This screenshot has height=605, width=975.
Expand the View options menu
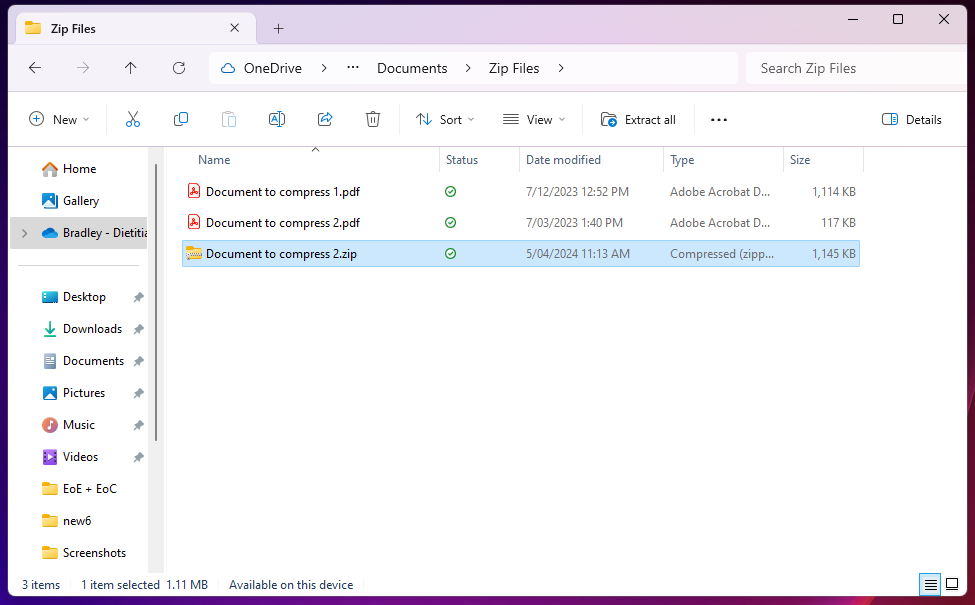535,119
